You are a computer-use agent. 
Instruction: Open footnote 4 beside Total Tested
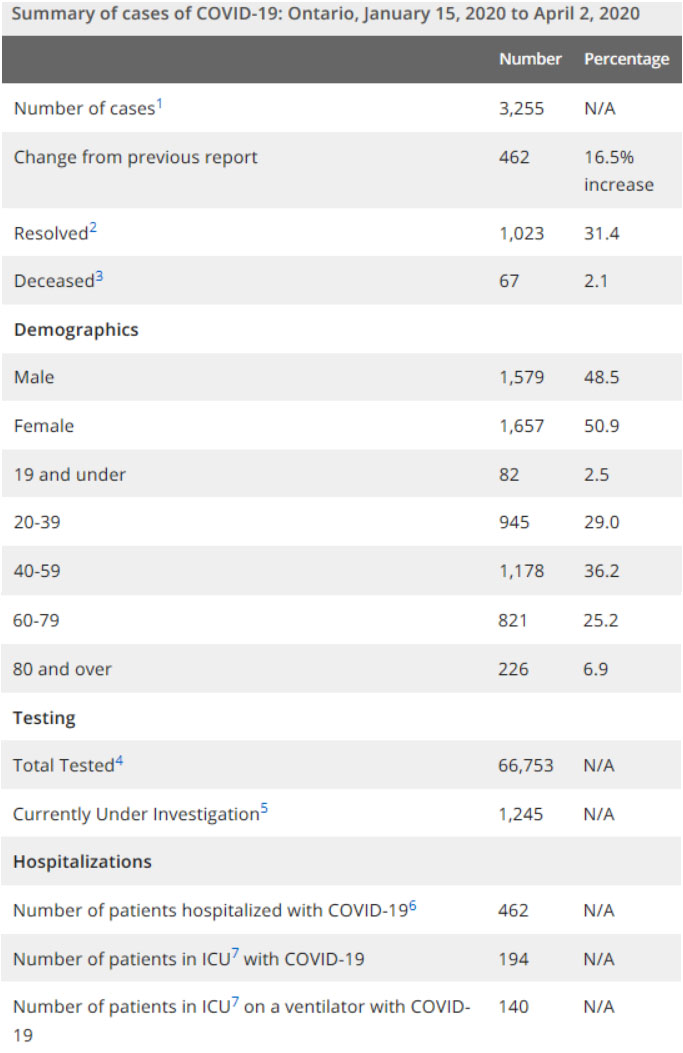pos(119,759)
